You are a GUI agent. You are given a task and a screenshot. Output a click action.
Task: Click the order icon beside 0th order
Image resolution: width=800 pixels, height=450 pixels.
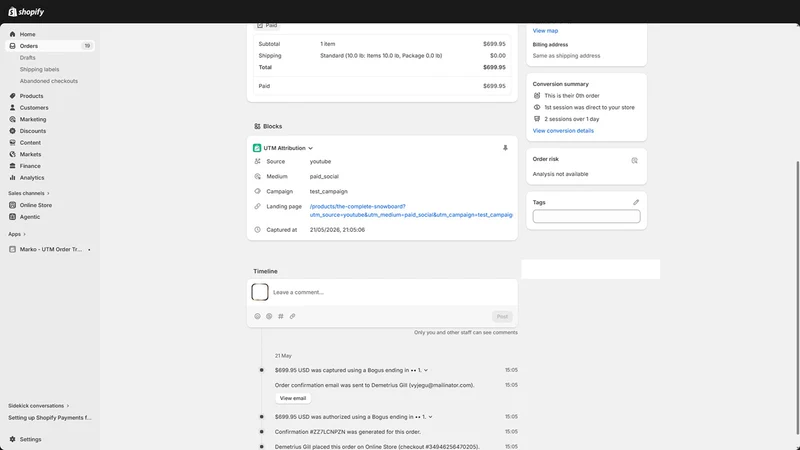(x=537, y=95)
